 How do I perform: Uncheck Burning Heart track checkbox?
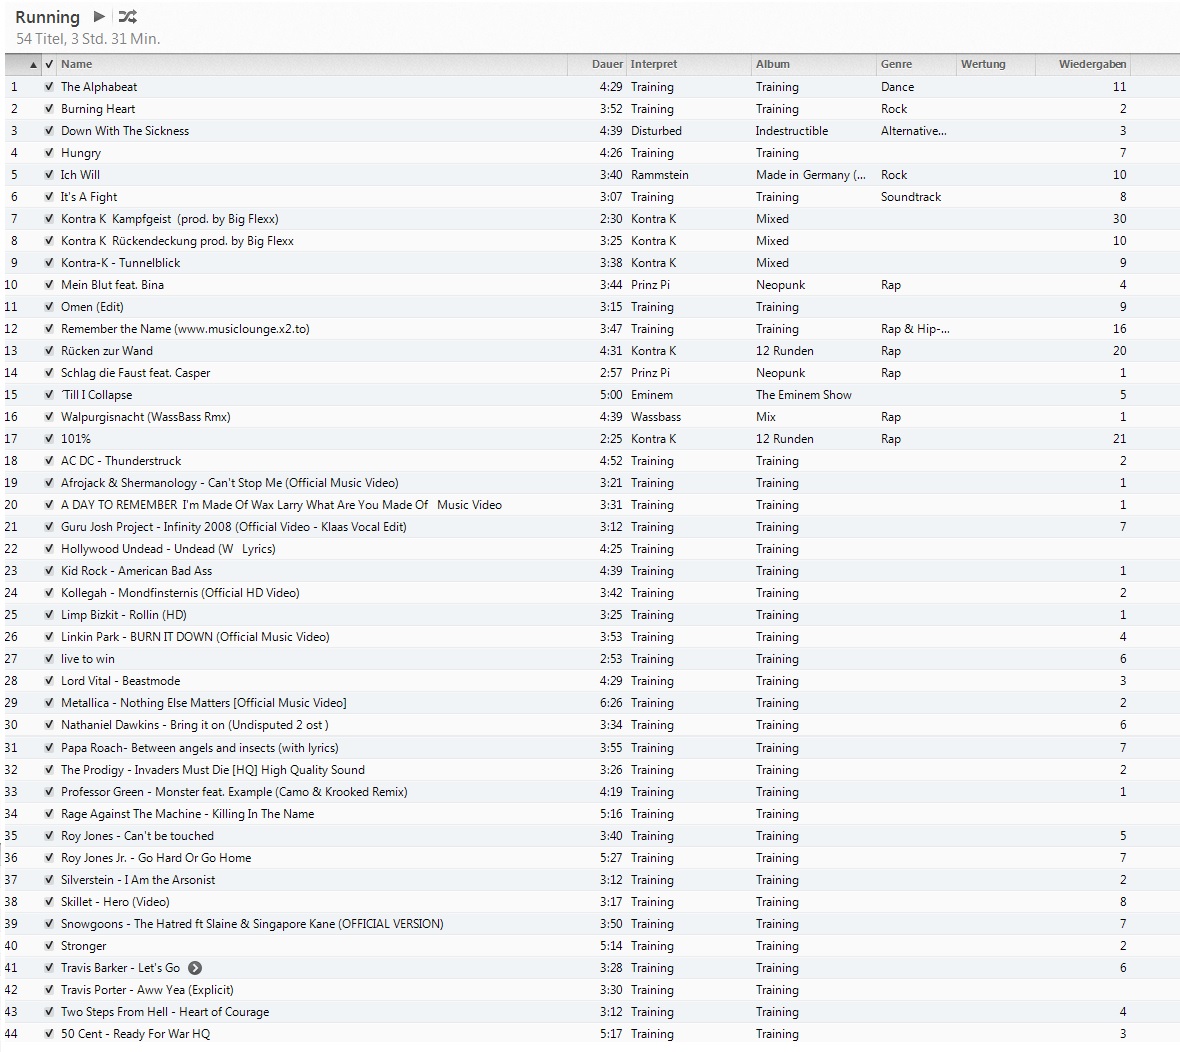pyautogui.click(x=49, y=108)
